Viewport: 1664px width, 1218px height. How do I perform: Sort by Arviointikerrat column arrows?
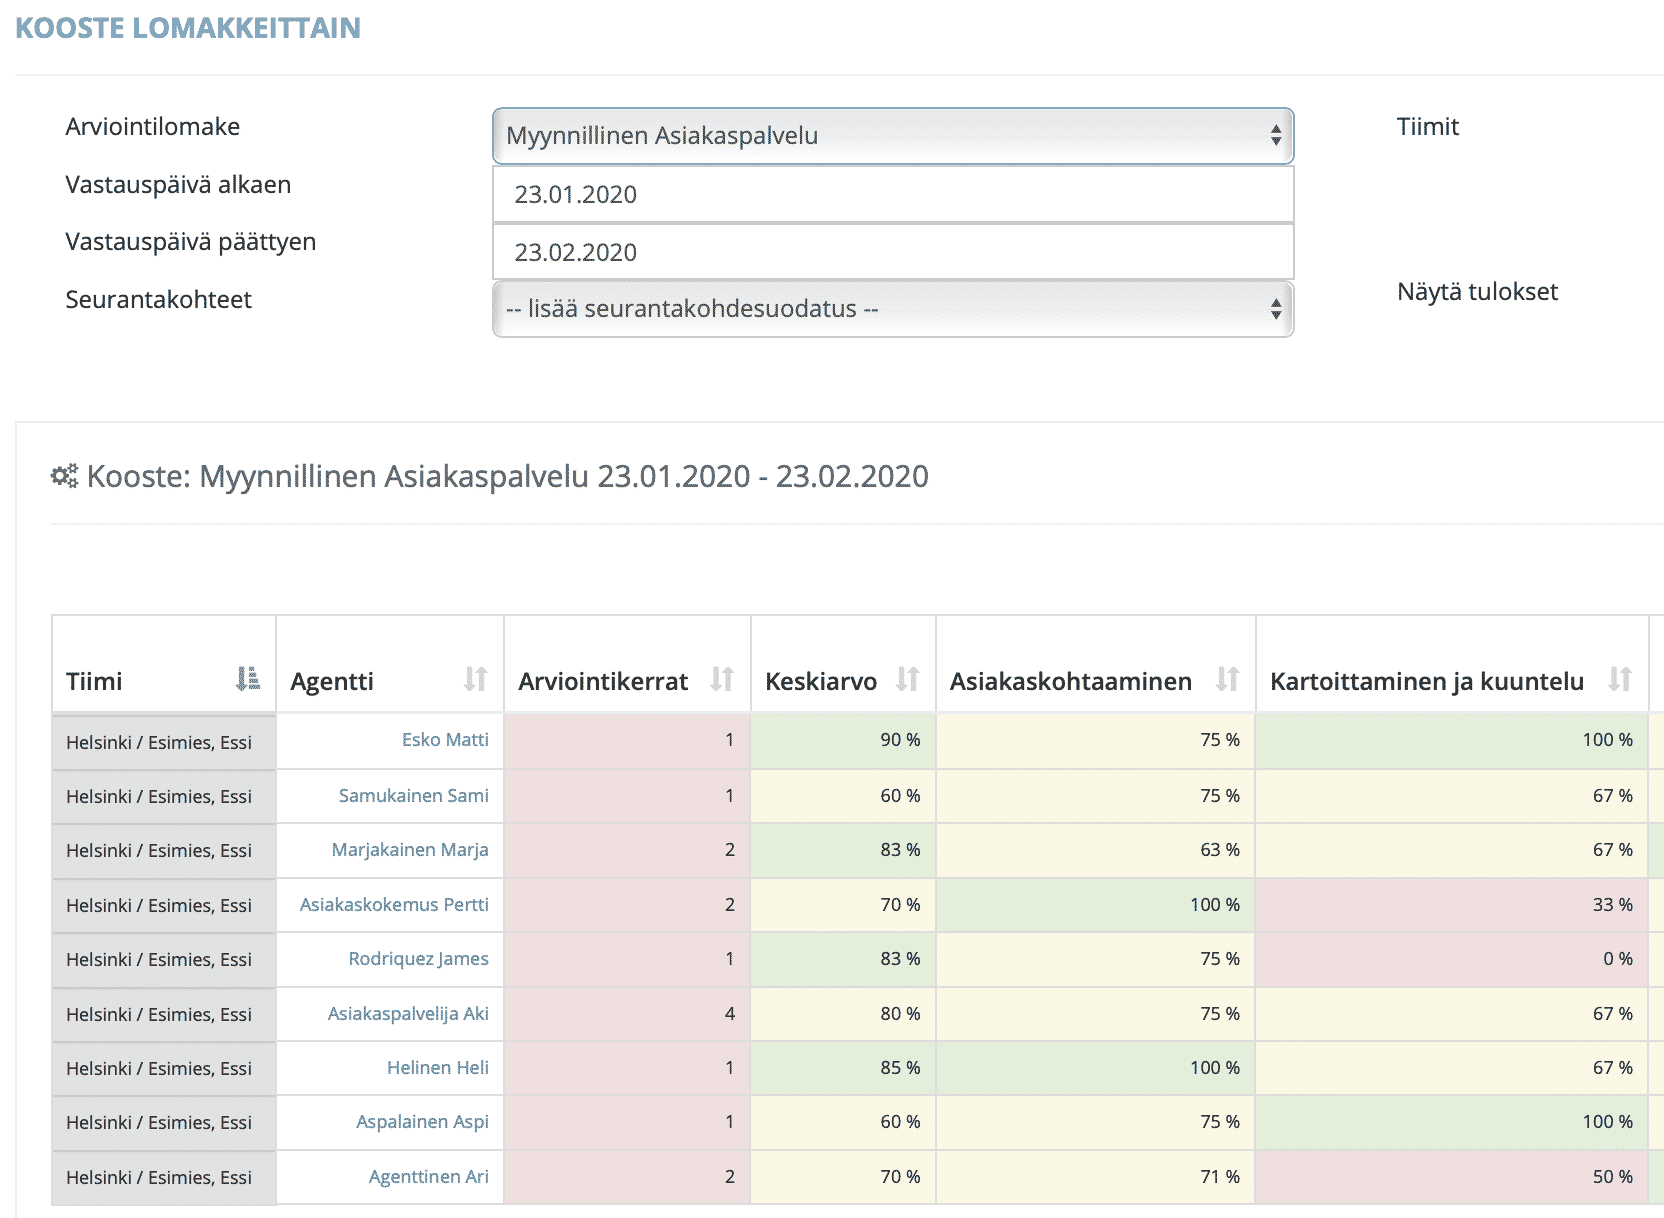722,679
